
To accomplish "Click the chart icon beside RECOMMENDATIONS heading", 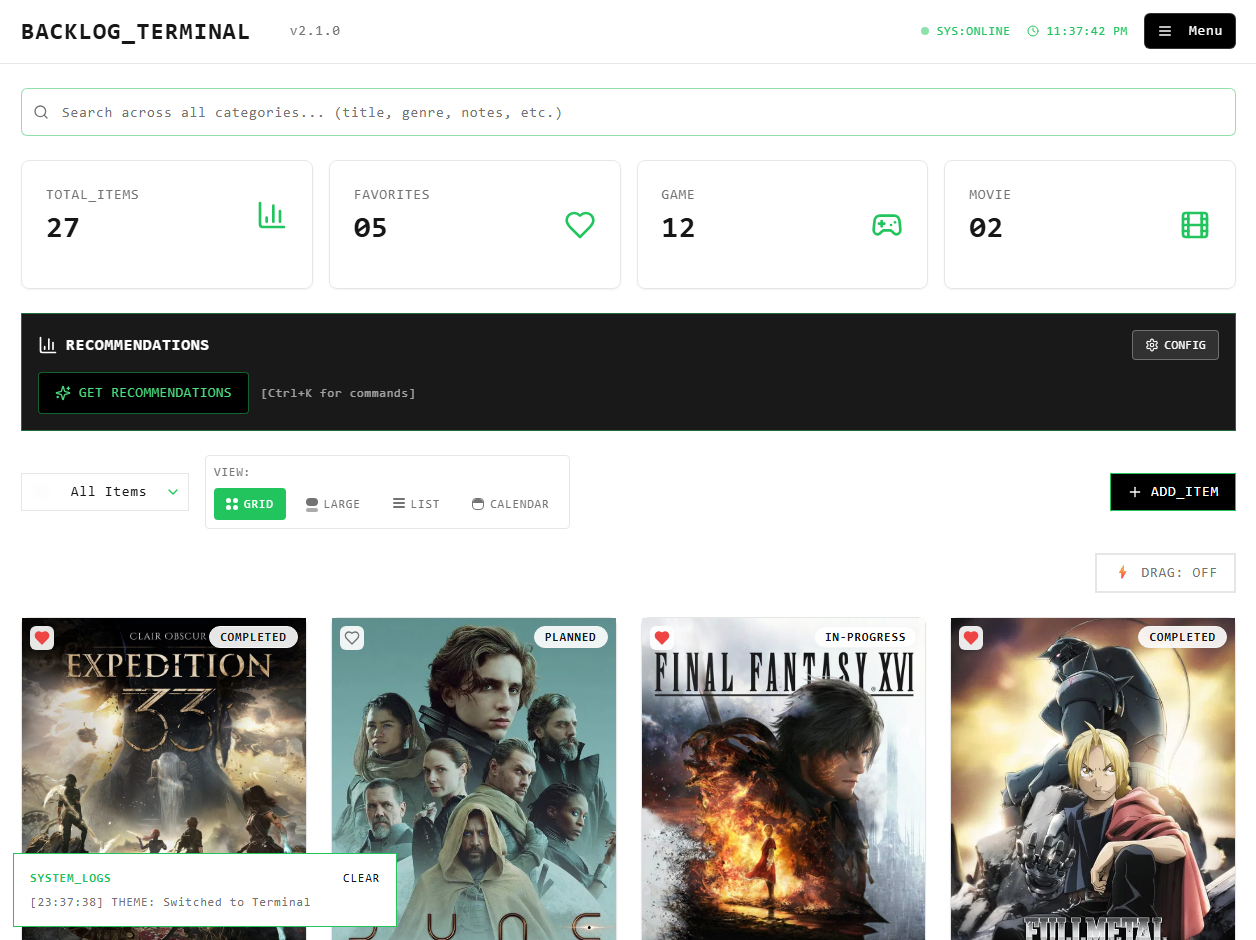I will click(x=47, y=345).
